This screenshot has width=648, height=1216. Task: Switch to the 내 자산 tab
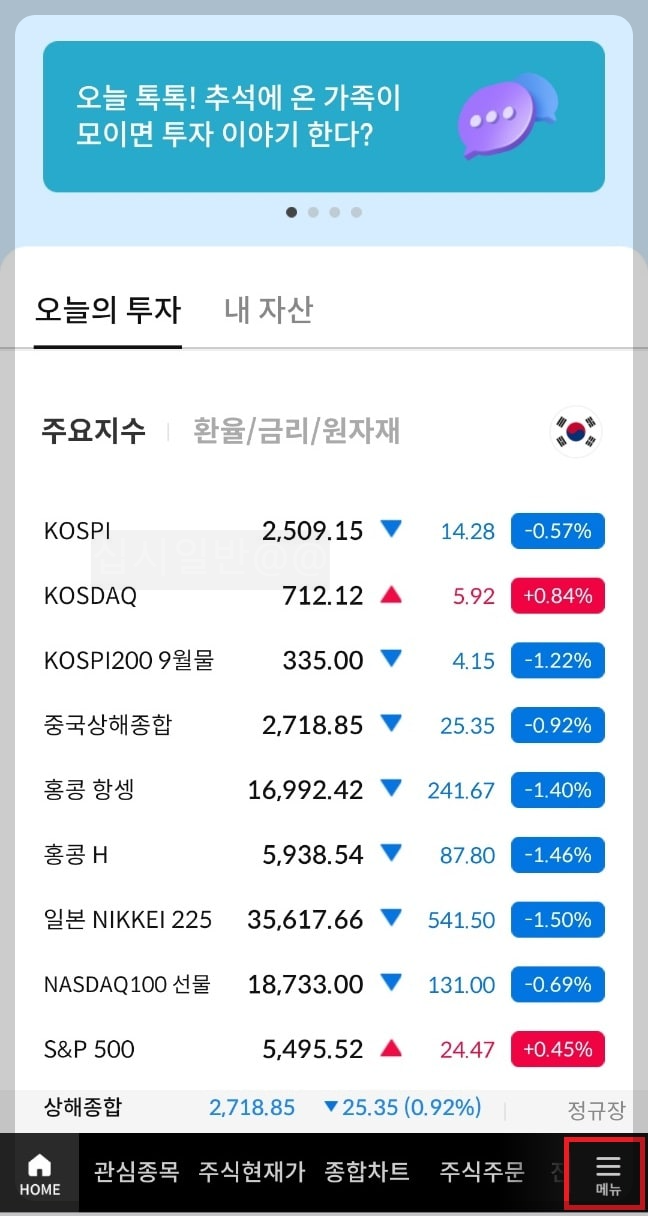click(x=267, y=310)
